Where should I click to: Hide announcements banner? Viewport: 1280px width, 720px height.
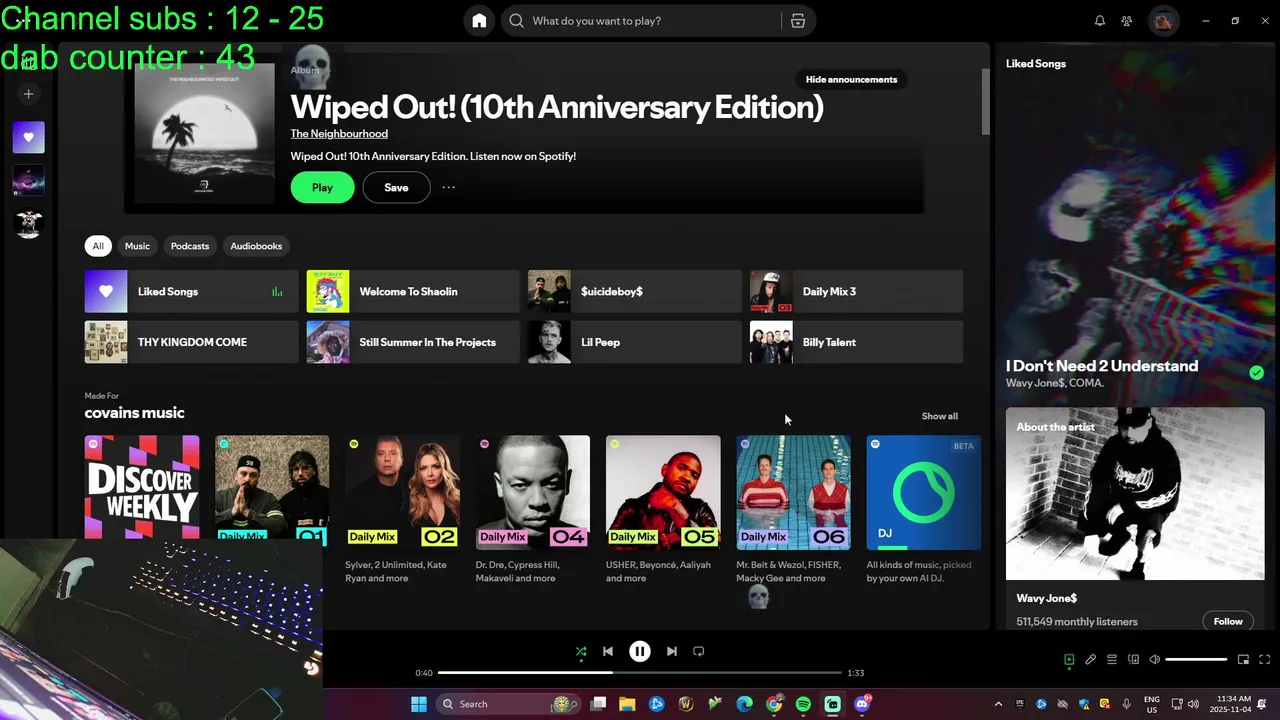[851, 79]
